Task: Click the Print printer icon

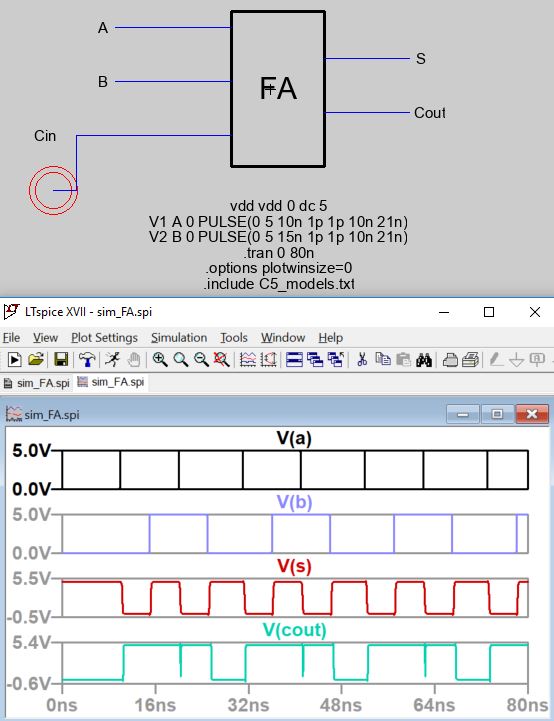Action: pyautogui.click(x=450, y=360)
